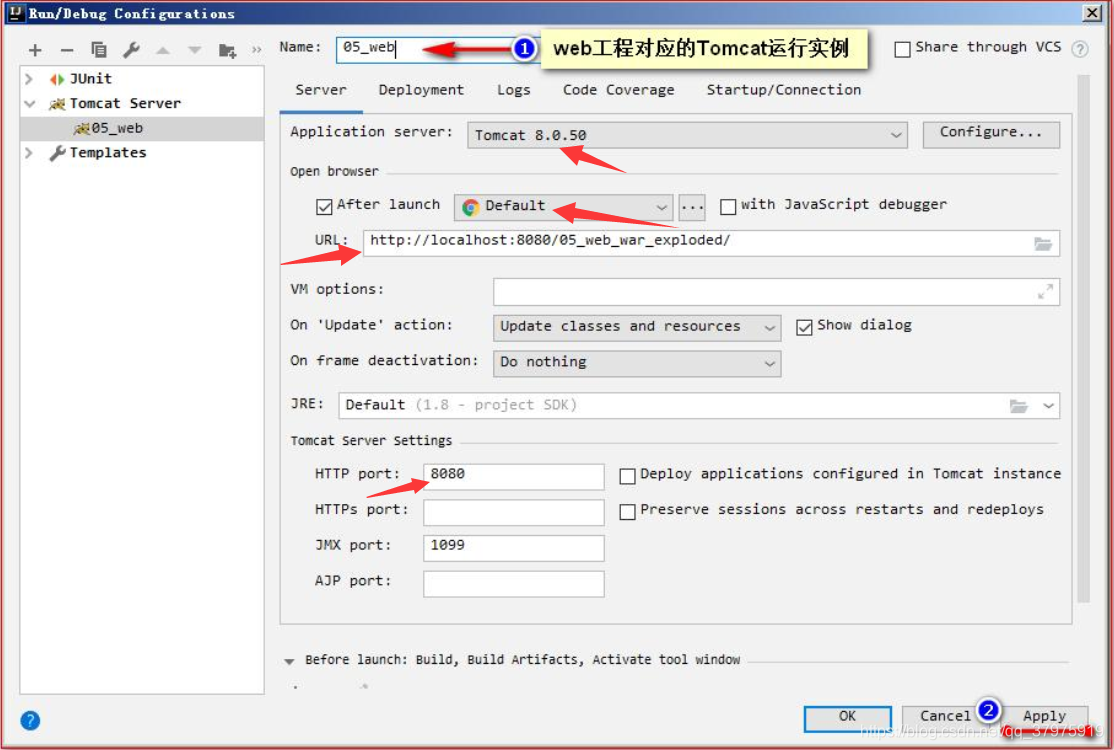1114x750 pixels.
Task: Open browser selection with the ellipsis button
Action: click(692, 207)
